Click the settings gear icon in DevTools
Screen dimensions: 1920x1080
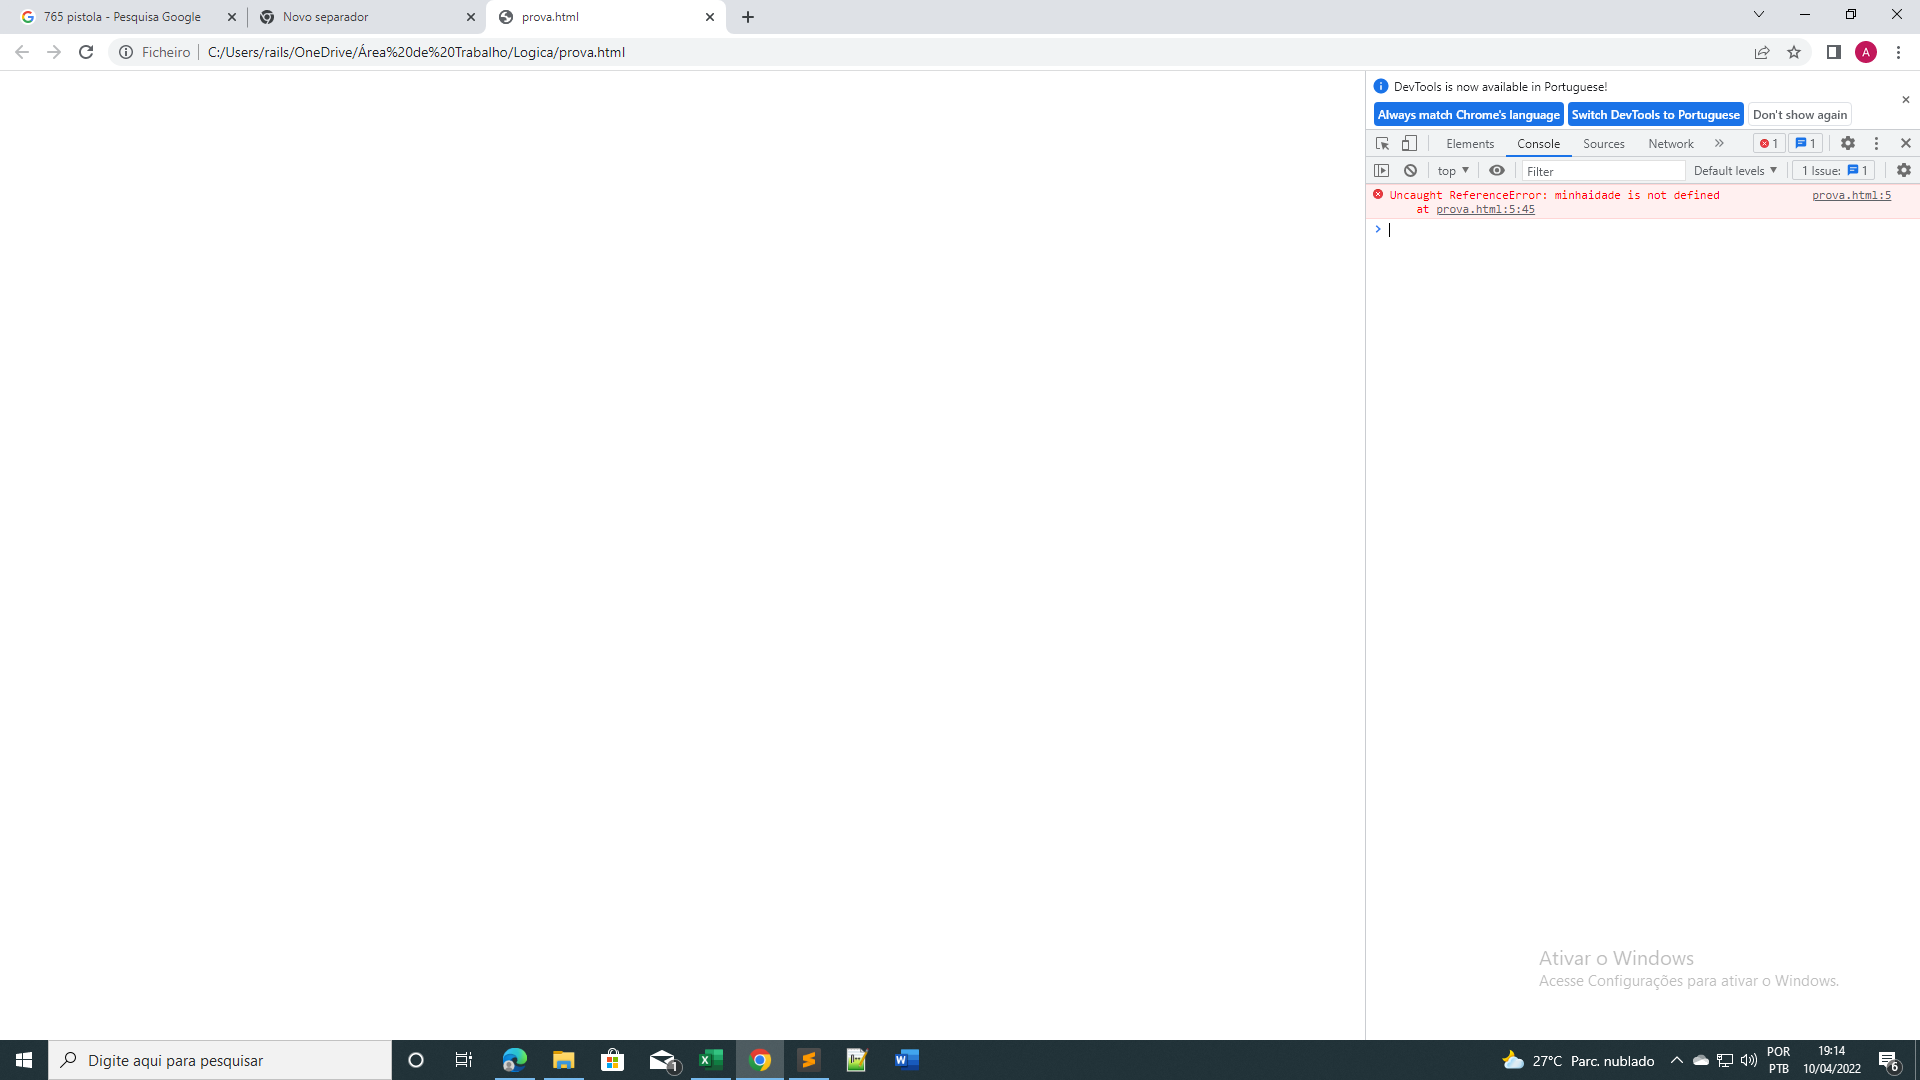click(1847, 142)
